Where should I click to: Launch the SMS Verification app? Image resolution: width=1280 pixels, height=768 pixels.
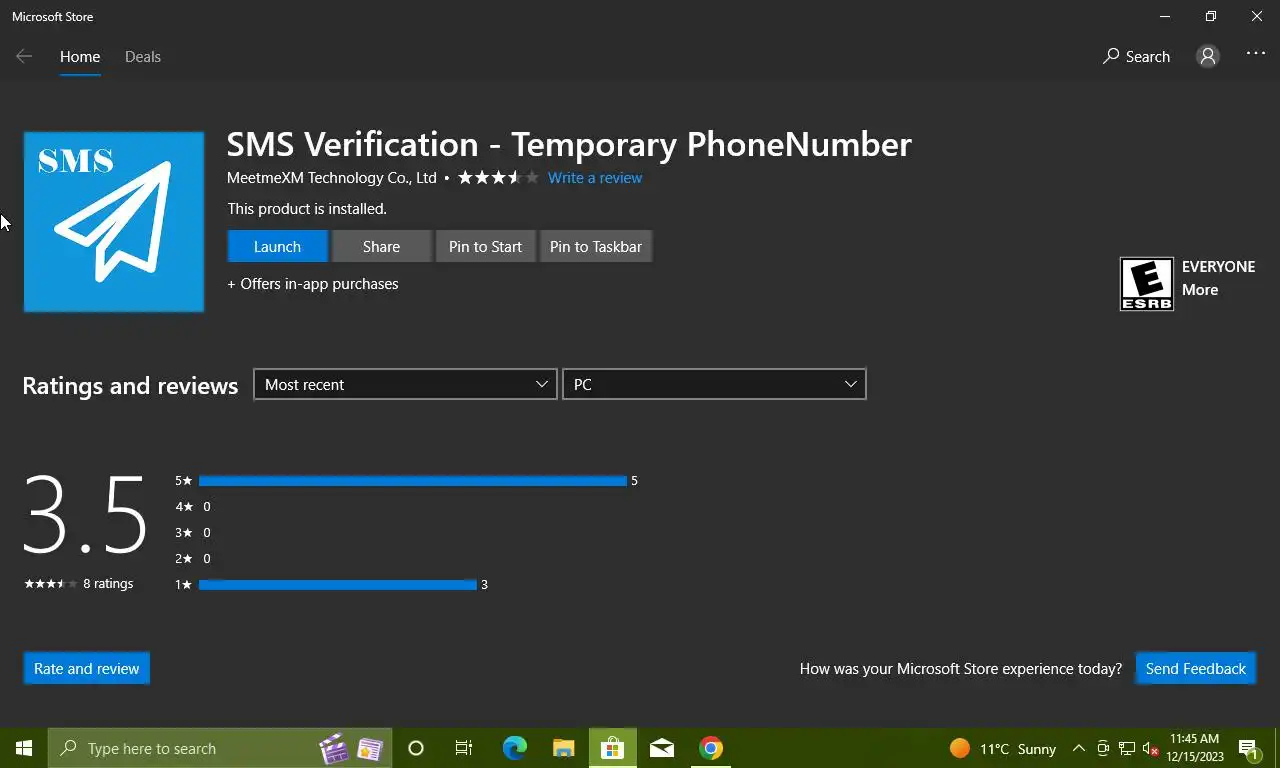tap(277, 246)
